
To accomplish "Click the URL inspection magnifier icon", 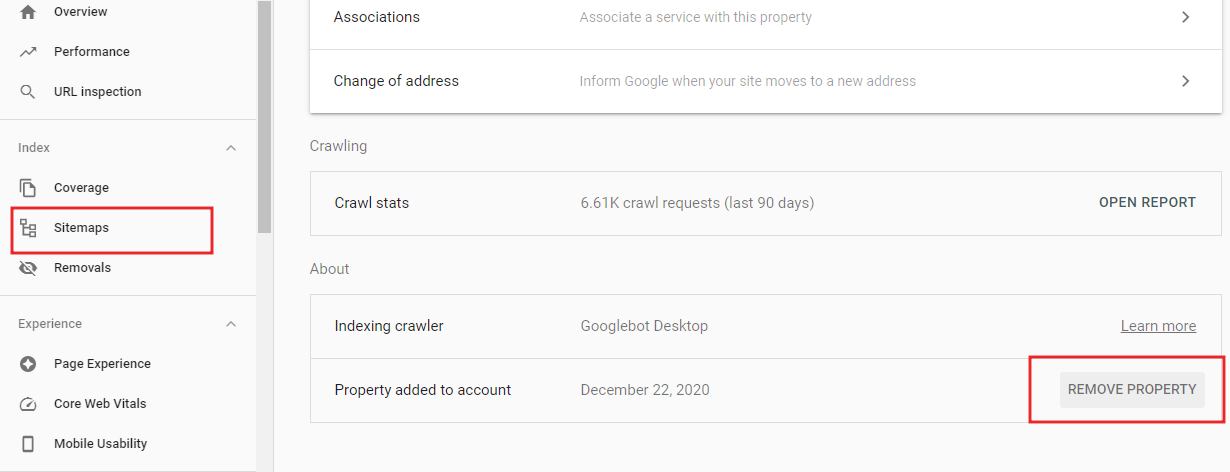I will 28,92.
